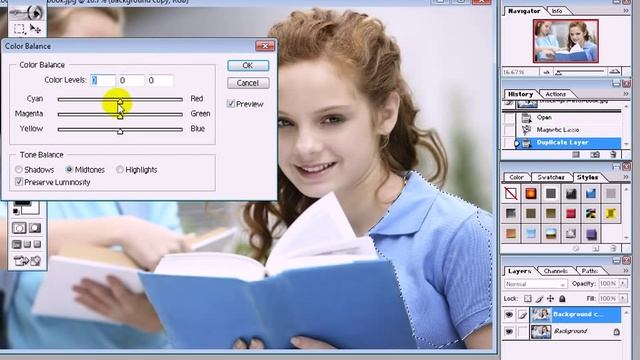
Task: Select the Highlights radio button
Action: 120,169
